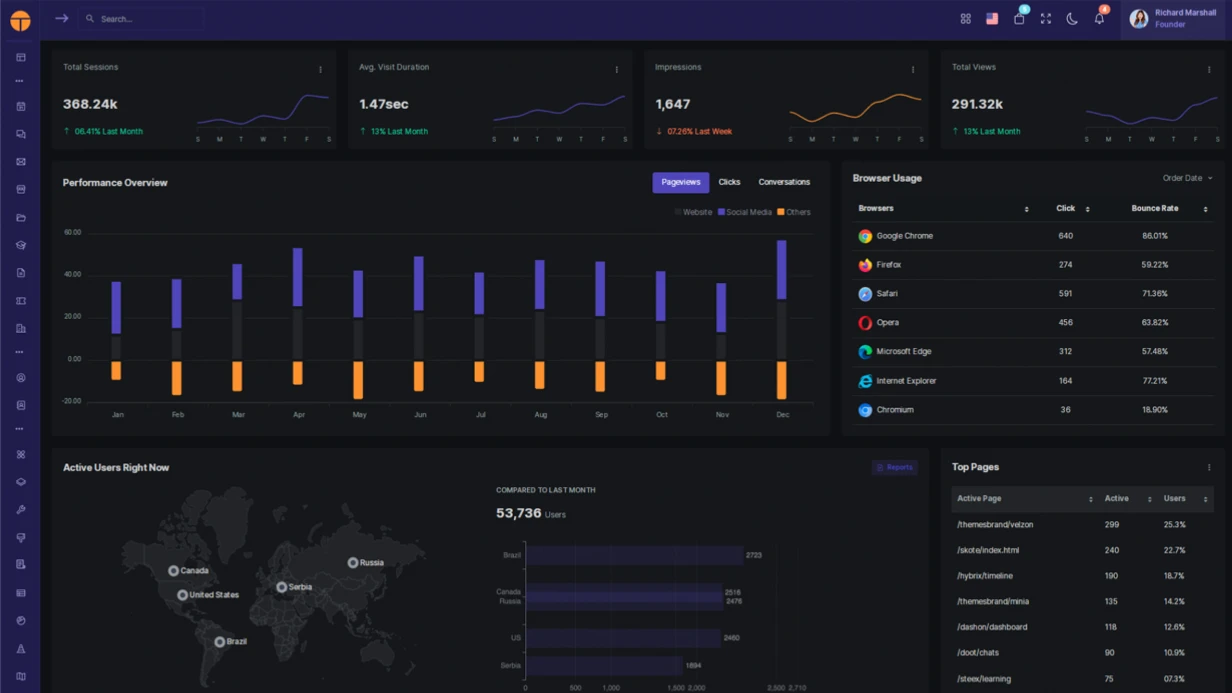Open the mail icon in the sidebar

pos(20,161)
